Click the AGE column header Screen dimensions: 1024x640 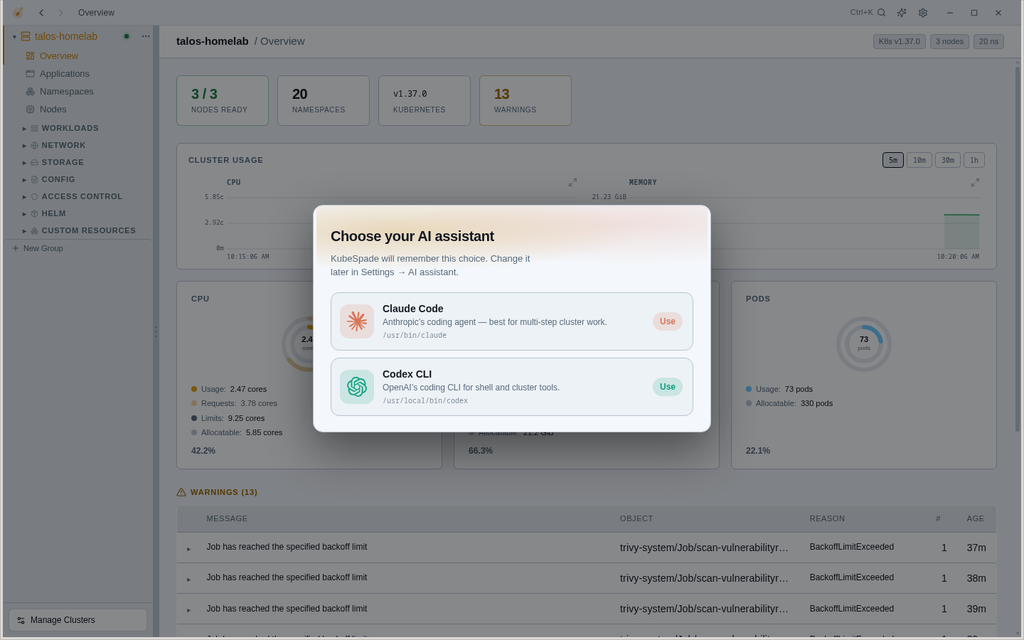pyautogui.click(x=975, y=519)
